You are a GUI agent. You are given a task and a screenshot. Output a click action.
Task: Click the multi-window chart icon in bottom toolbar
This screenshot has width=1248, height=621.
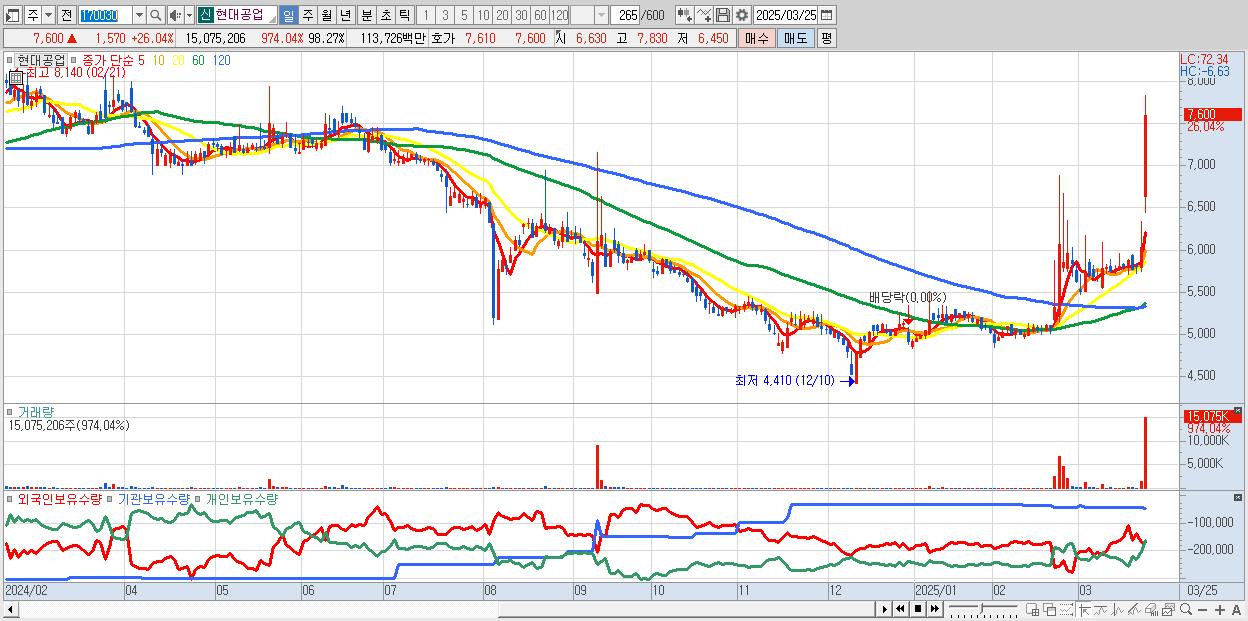[x=1033, y=609]
